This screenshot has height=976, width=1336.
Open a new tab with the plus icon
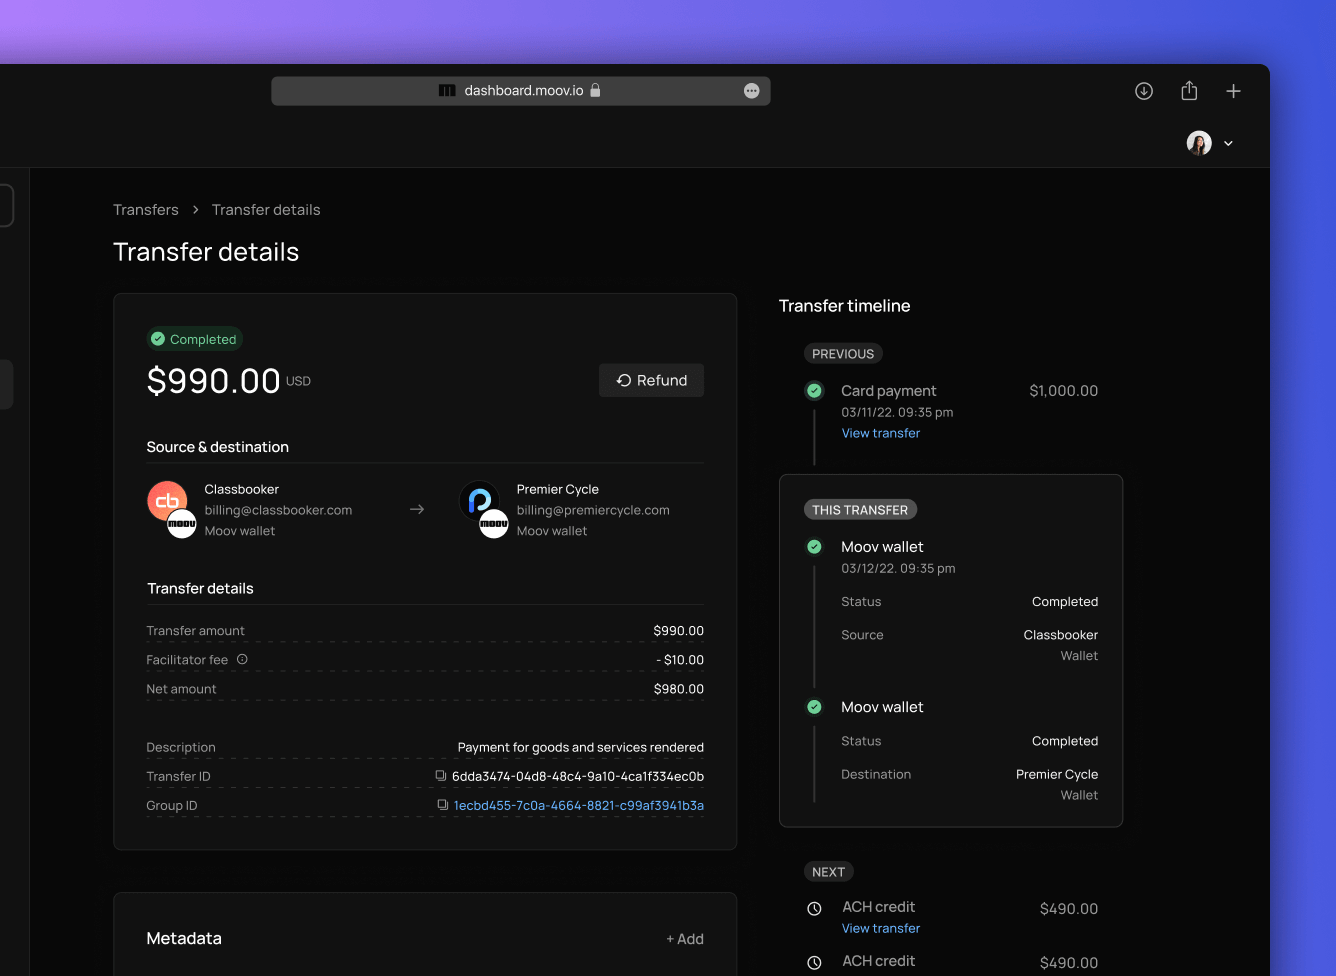(1234, 91)
